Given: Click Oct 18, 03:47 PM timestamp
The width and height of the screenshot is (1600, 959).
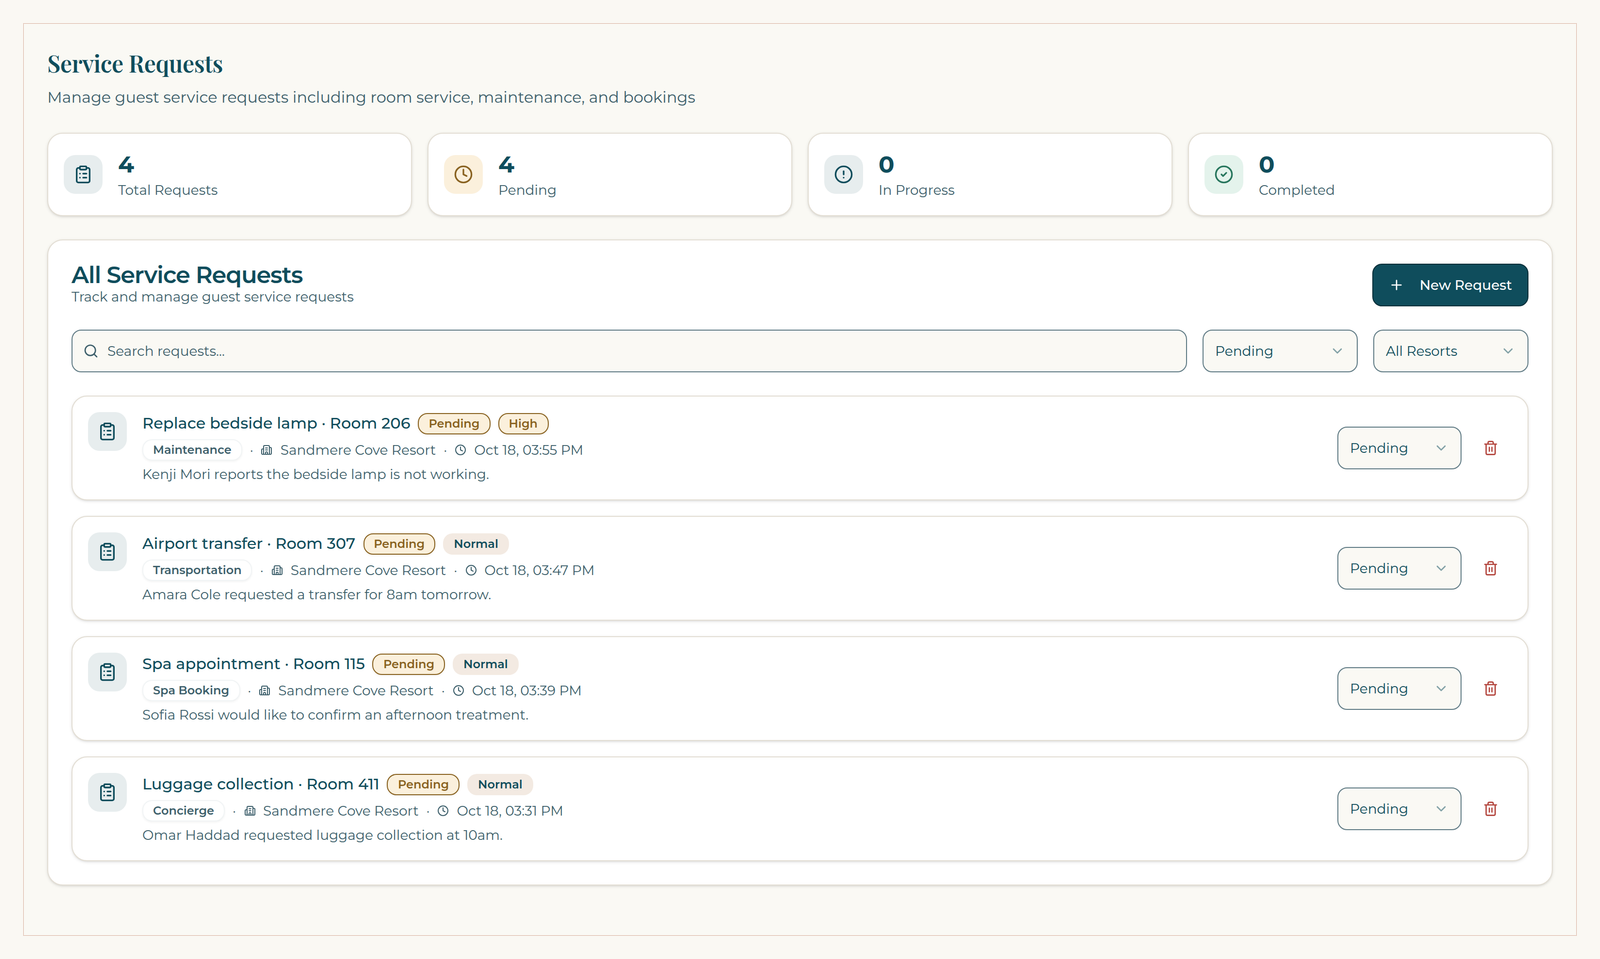Looking at the screenshot, I should 539,570.
